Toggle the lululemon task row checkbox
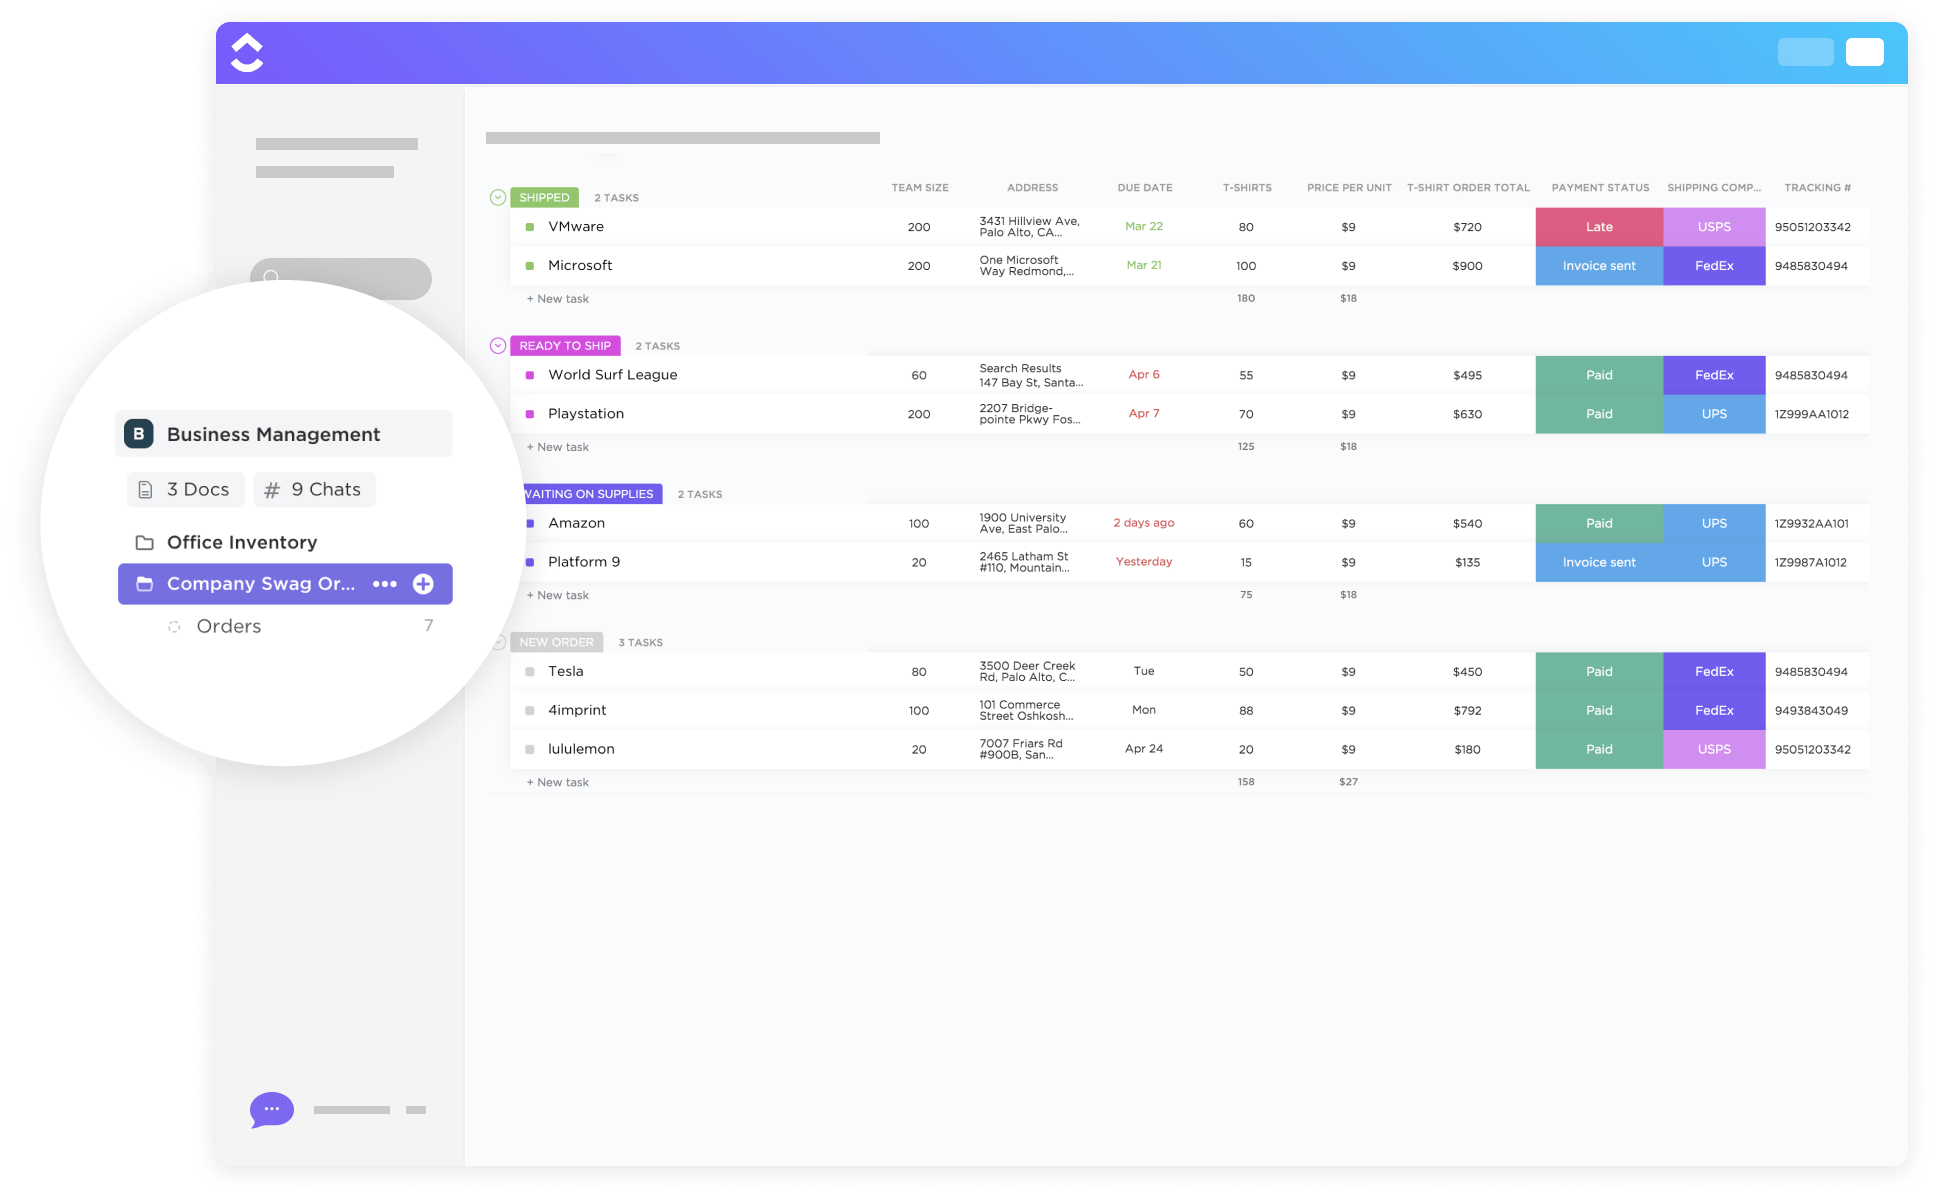 (529, 751)
